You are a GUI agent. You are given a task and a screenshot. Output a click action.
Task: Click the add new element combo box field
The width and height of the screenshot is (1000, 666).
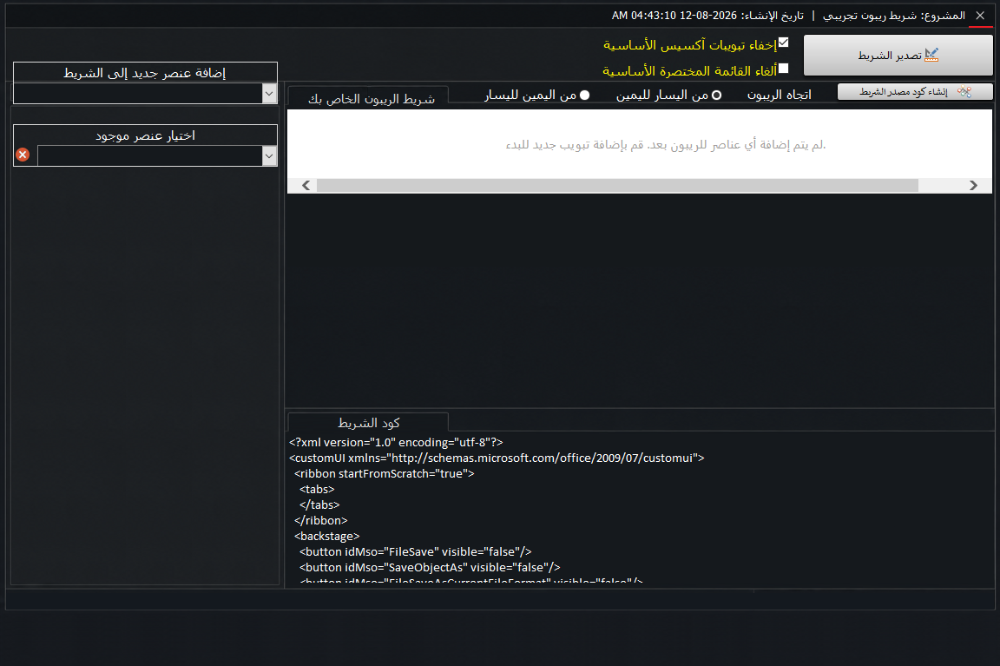pyautogui.click(x=138, y=94)
